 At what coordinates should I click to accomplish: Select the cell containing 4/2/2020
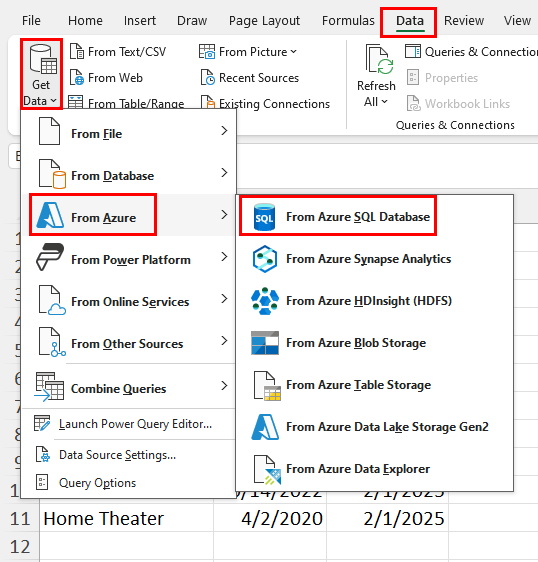(270, 518)
